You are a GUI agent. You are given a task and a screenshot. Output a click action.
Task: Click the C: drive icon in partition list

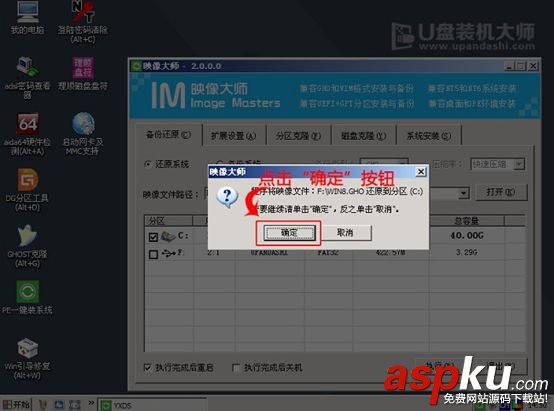168,236
